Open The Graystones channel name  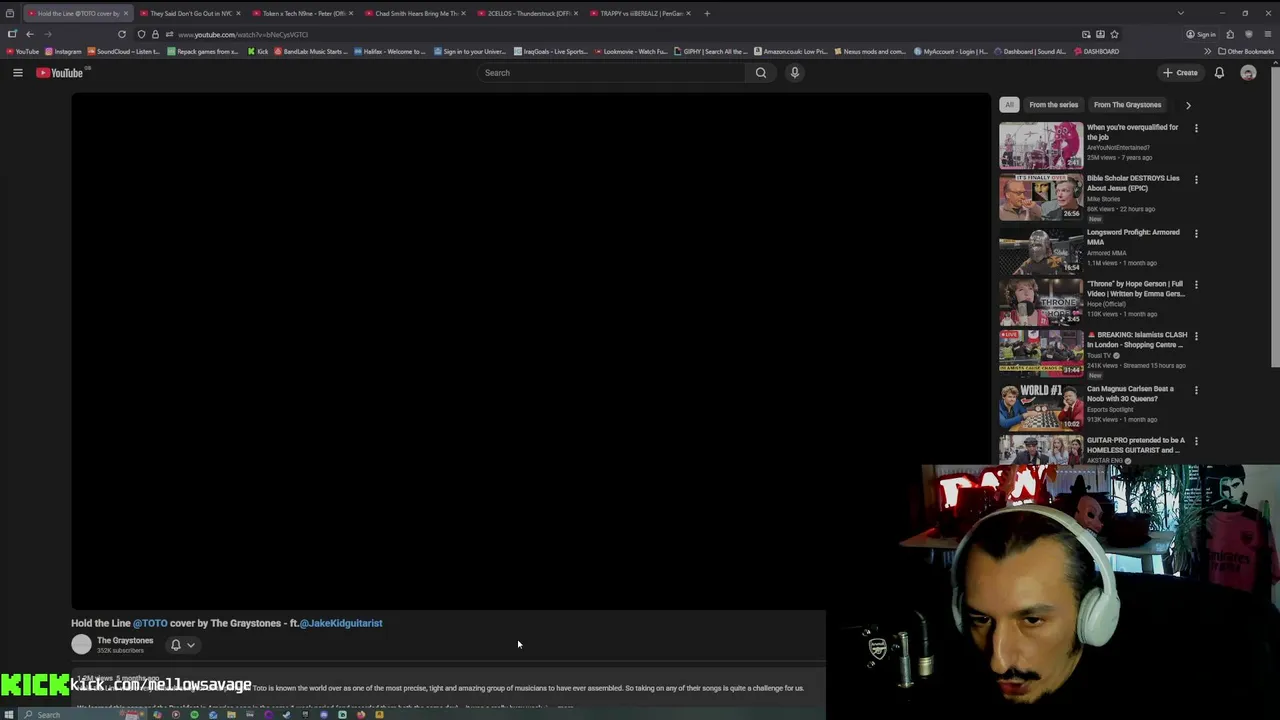tap(125, 640)
